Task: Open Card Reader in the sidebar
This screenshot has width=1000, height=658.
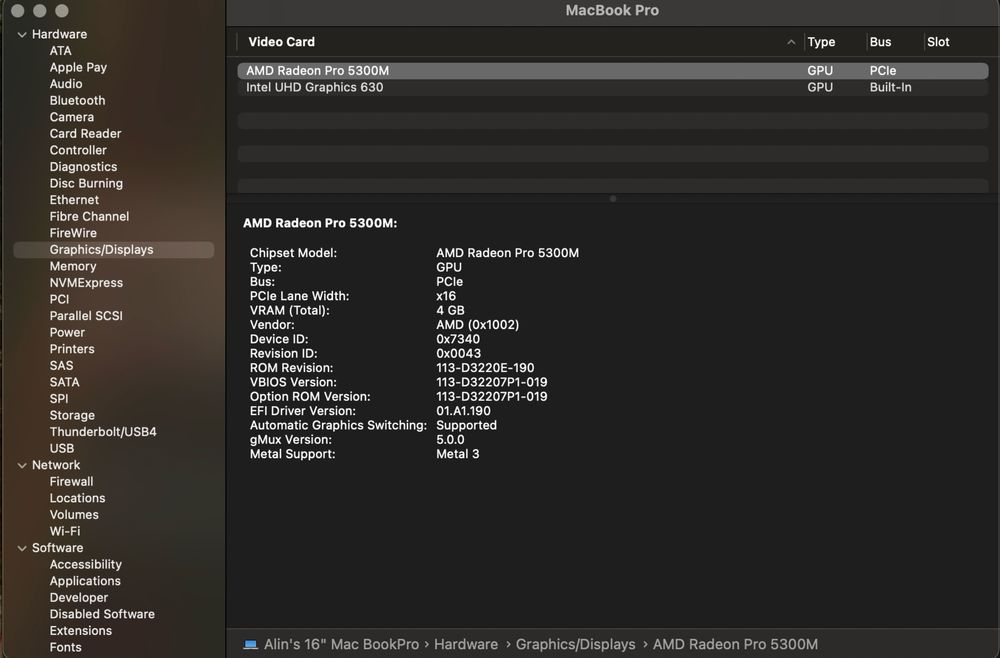Action: click(85, 134)
